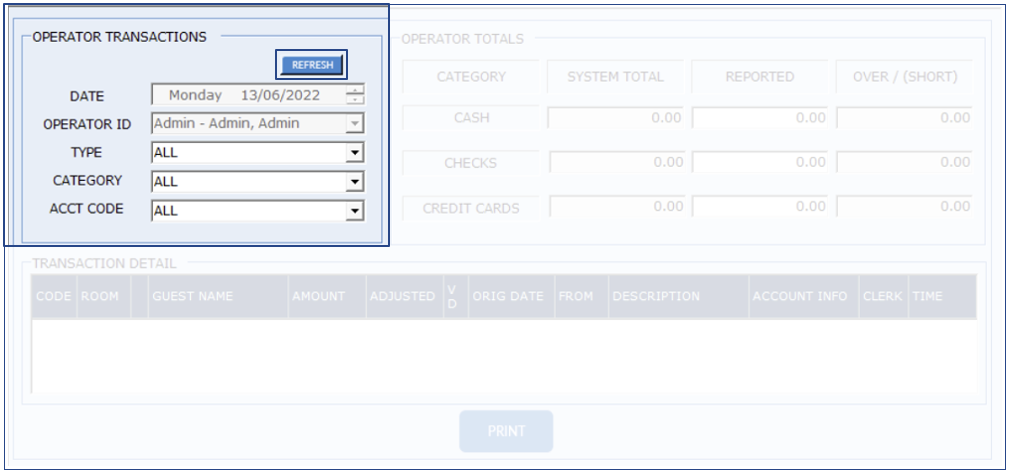The image size is (1011, 476).
Task: Sort by the GUEST NAME column header
Action: pyautogui.click(x=192, y=297)
